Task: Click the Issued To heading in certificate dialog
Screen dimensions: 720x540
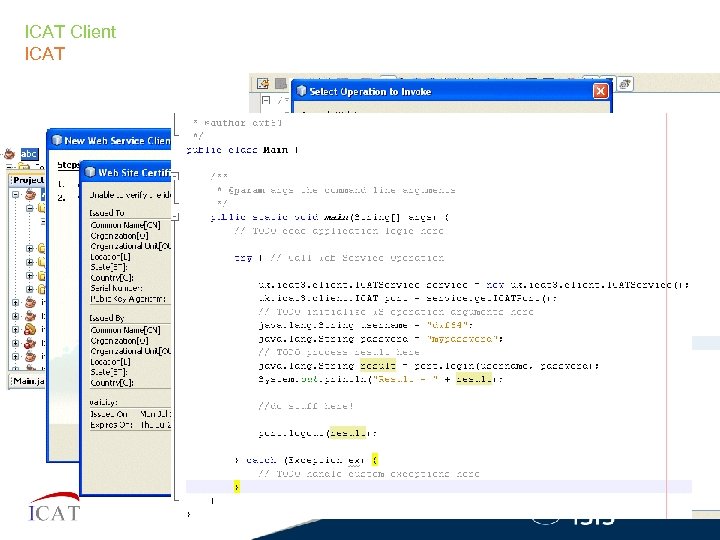Action: [107, 213]
